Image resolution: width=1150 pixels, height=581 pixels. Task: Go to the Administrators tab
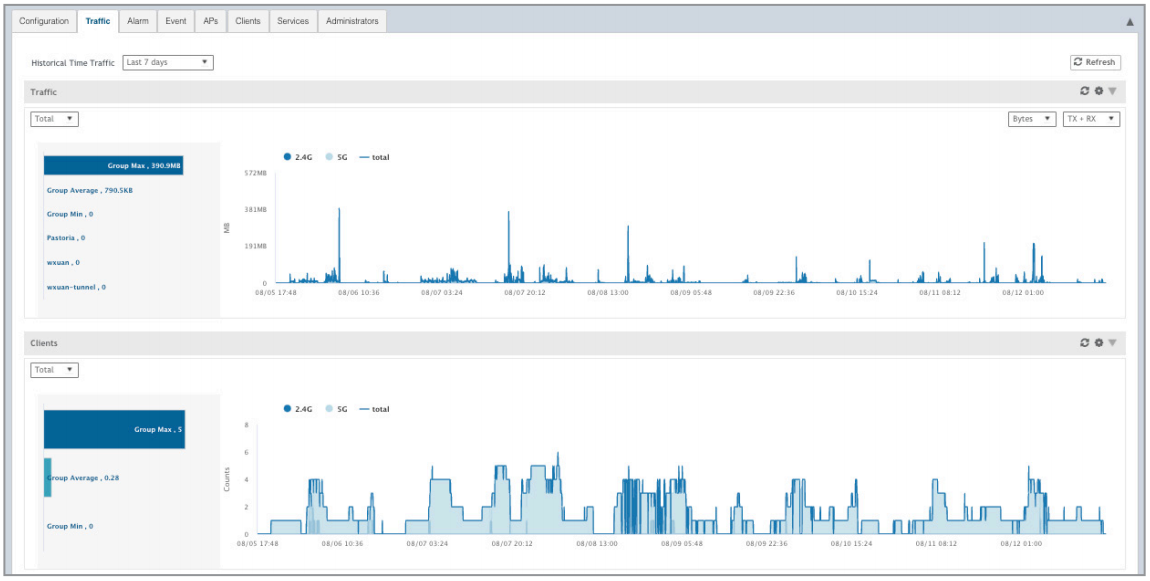tap(352, 21)
